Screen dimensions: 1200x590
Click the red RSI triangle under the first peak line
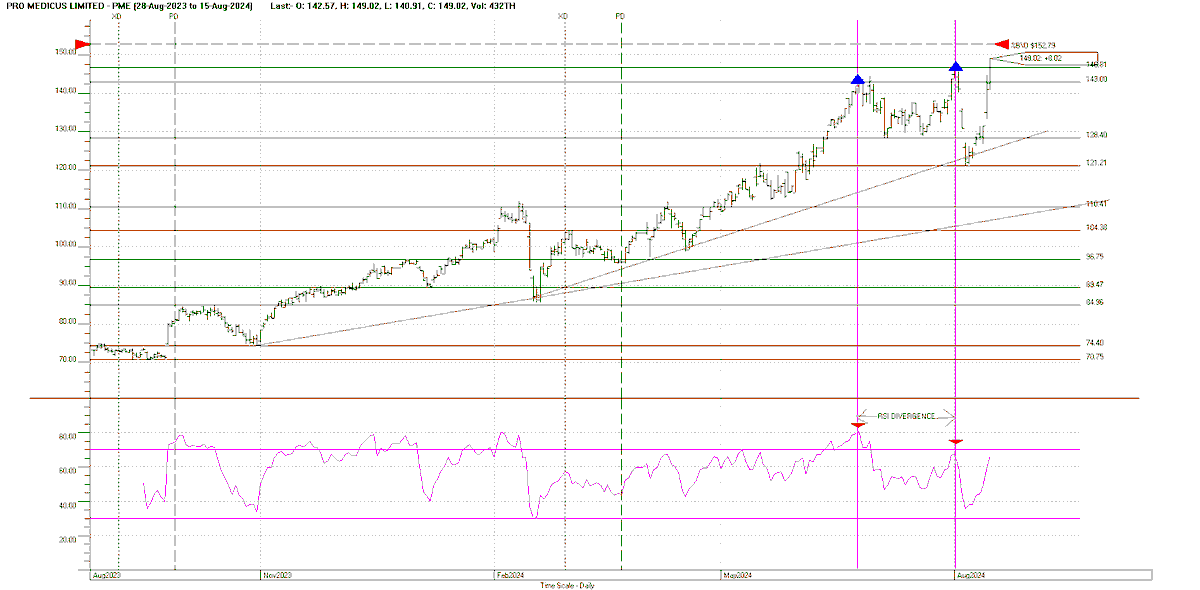857,425
